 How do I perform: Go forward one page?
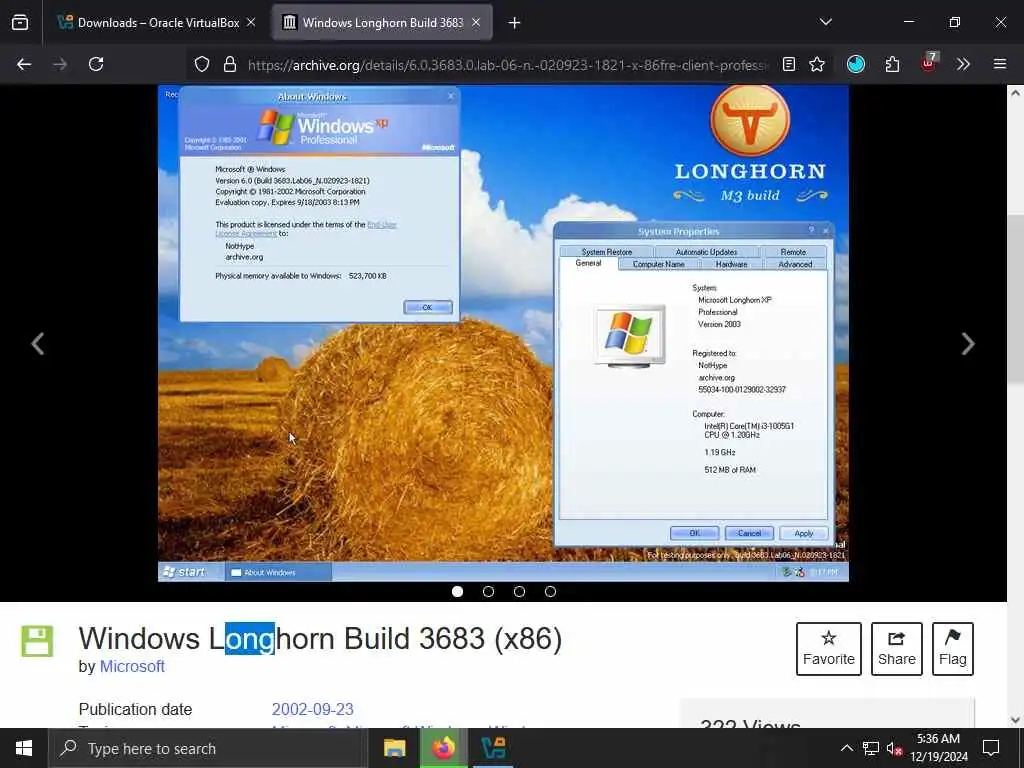tap(60, 64)
